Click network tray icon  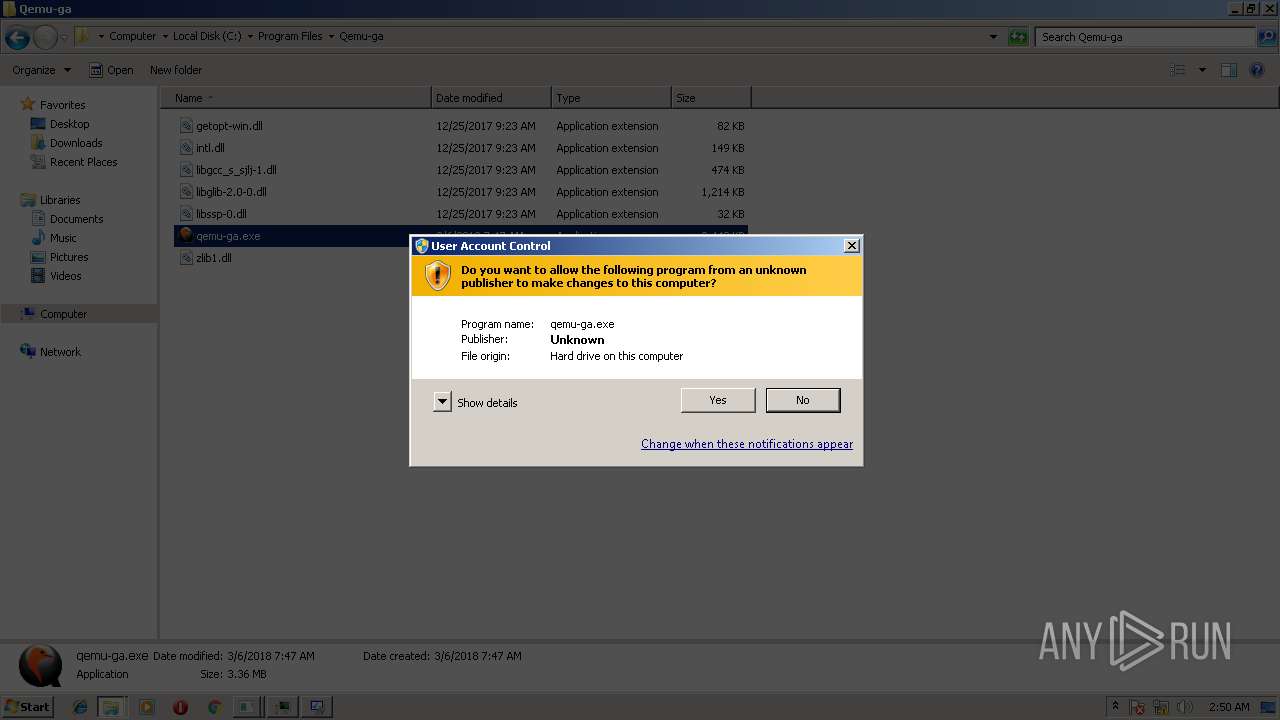1161,707
